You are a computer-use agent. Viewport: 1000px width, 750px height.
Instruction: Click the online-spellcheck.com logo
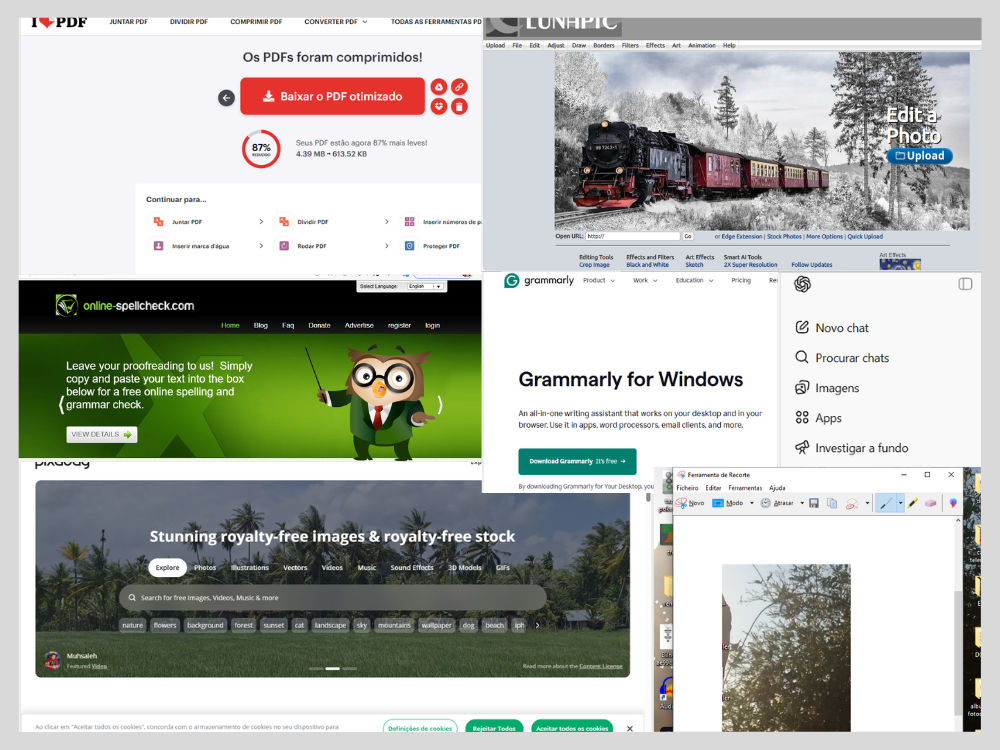tap(125, 305)
